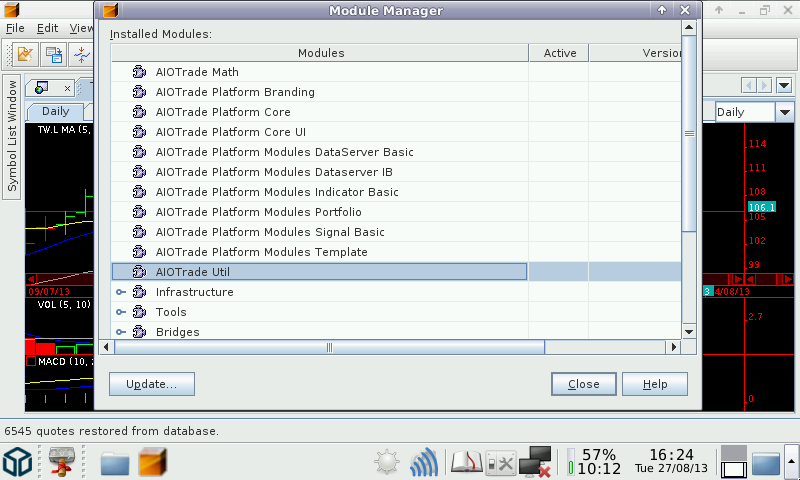Click the DataServer Basic module icon

tap(139, 152)
